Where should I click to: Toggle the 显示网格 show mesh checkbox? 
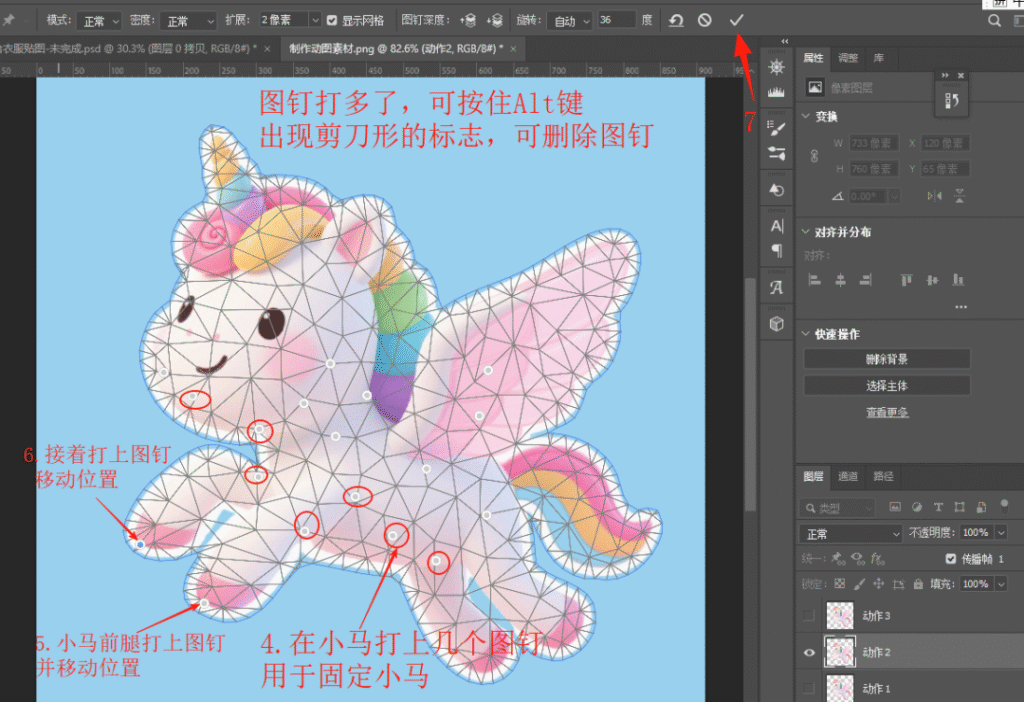332,20
